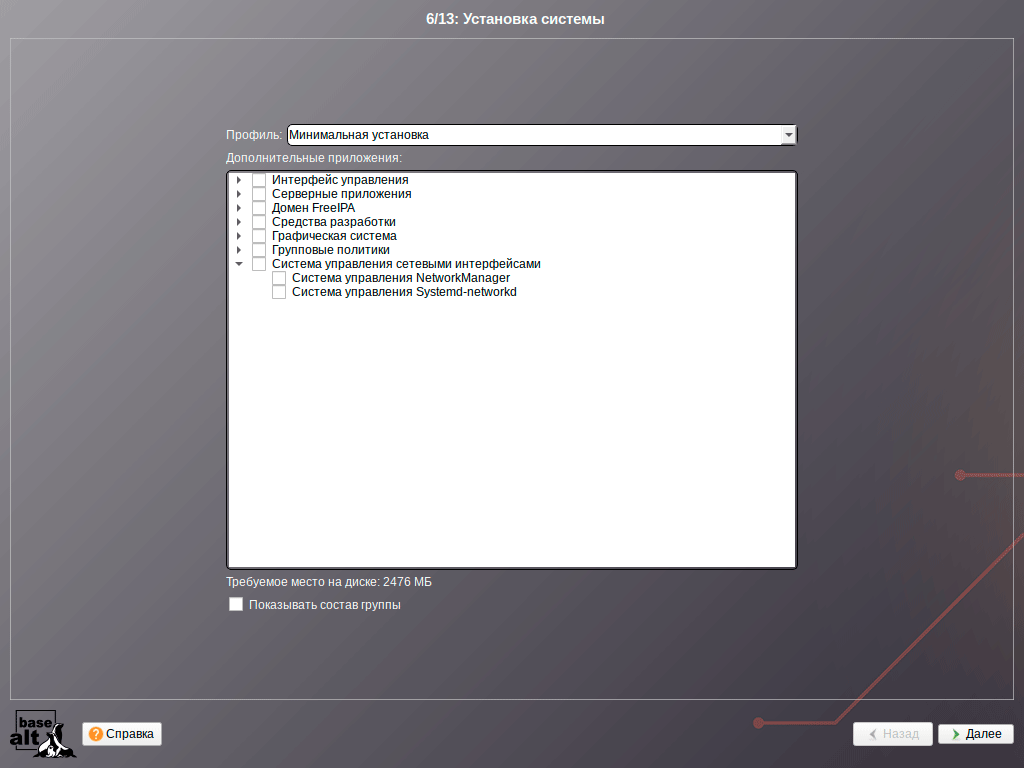Image resolution: width=1024 pixels, height=768 pixels.
Task: Select the Интерфейс управления row text
Action: click(340, 180)
